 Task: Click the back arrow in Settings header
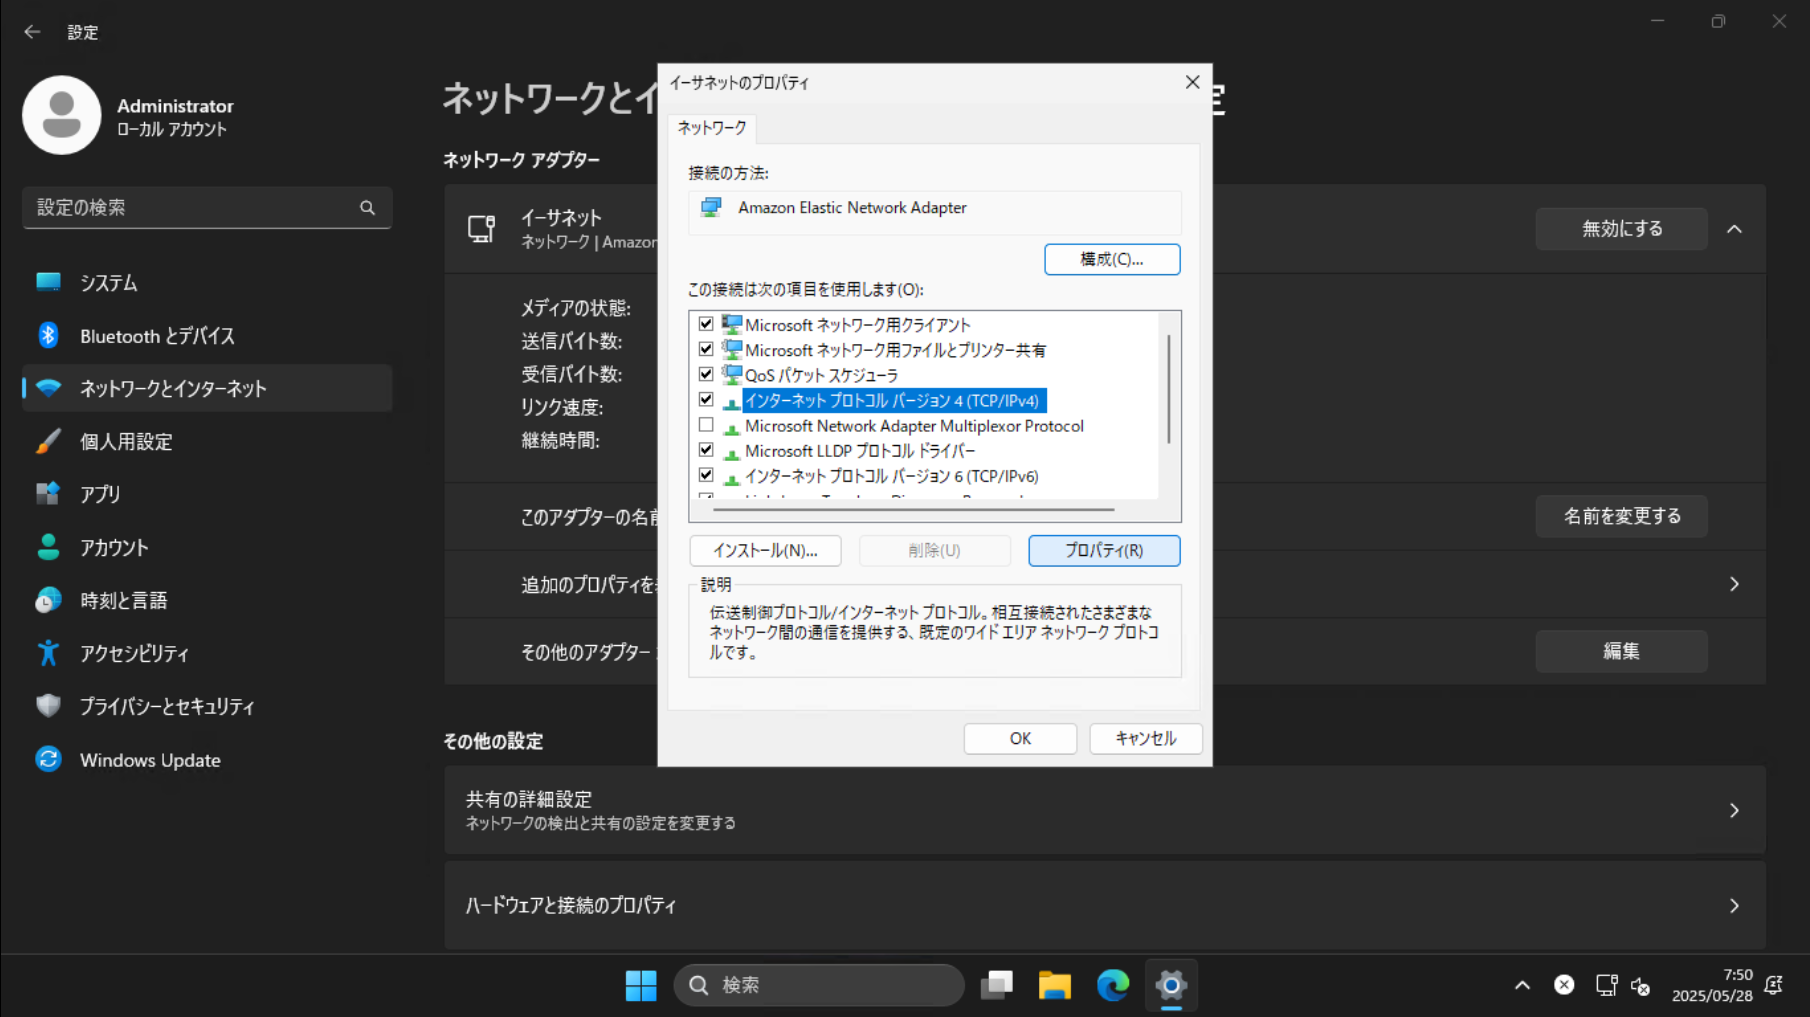pyautogui.click(x=32, y=32)
